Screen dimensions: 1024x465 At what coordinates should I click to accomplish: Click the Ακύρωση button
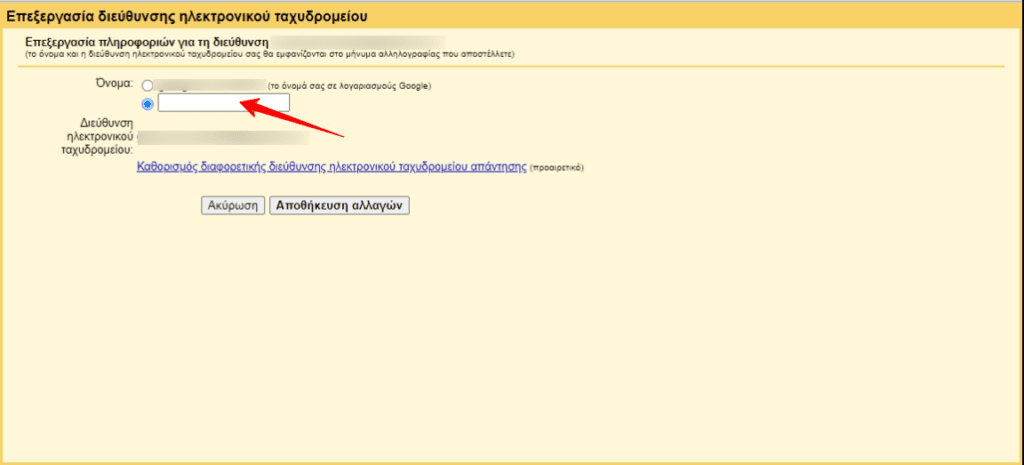(232, 205)
